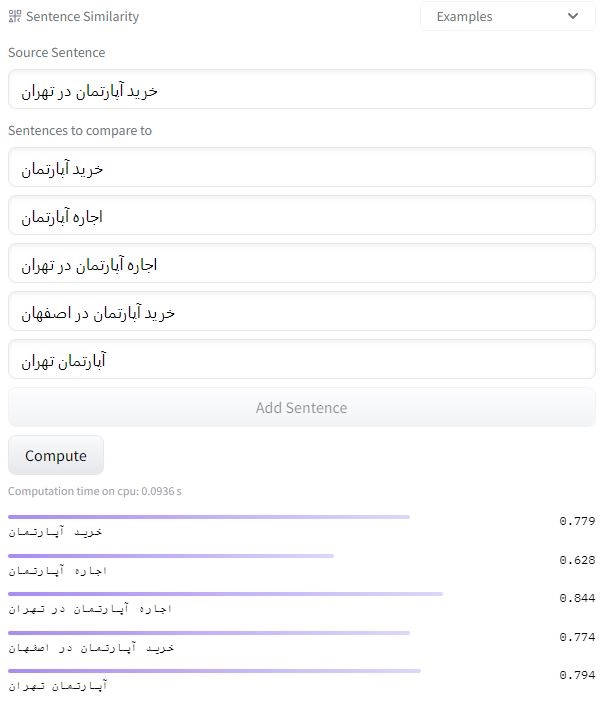Viewport: 610px width, 707px height.
Task: Click the result bar with 0.774
Action: coord(209,633)
